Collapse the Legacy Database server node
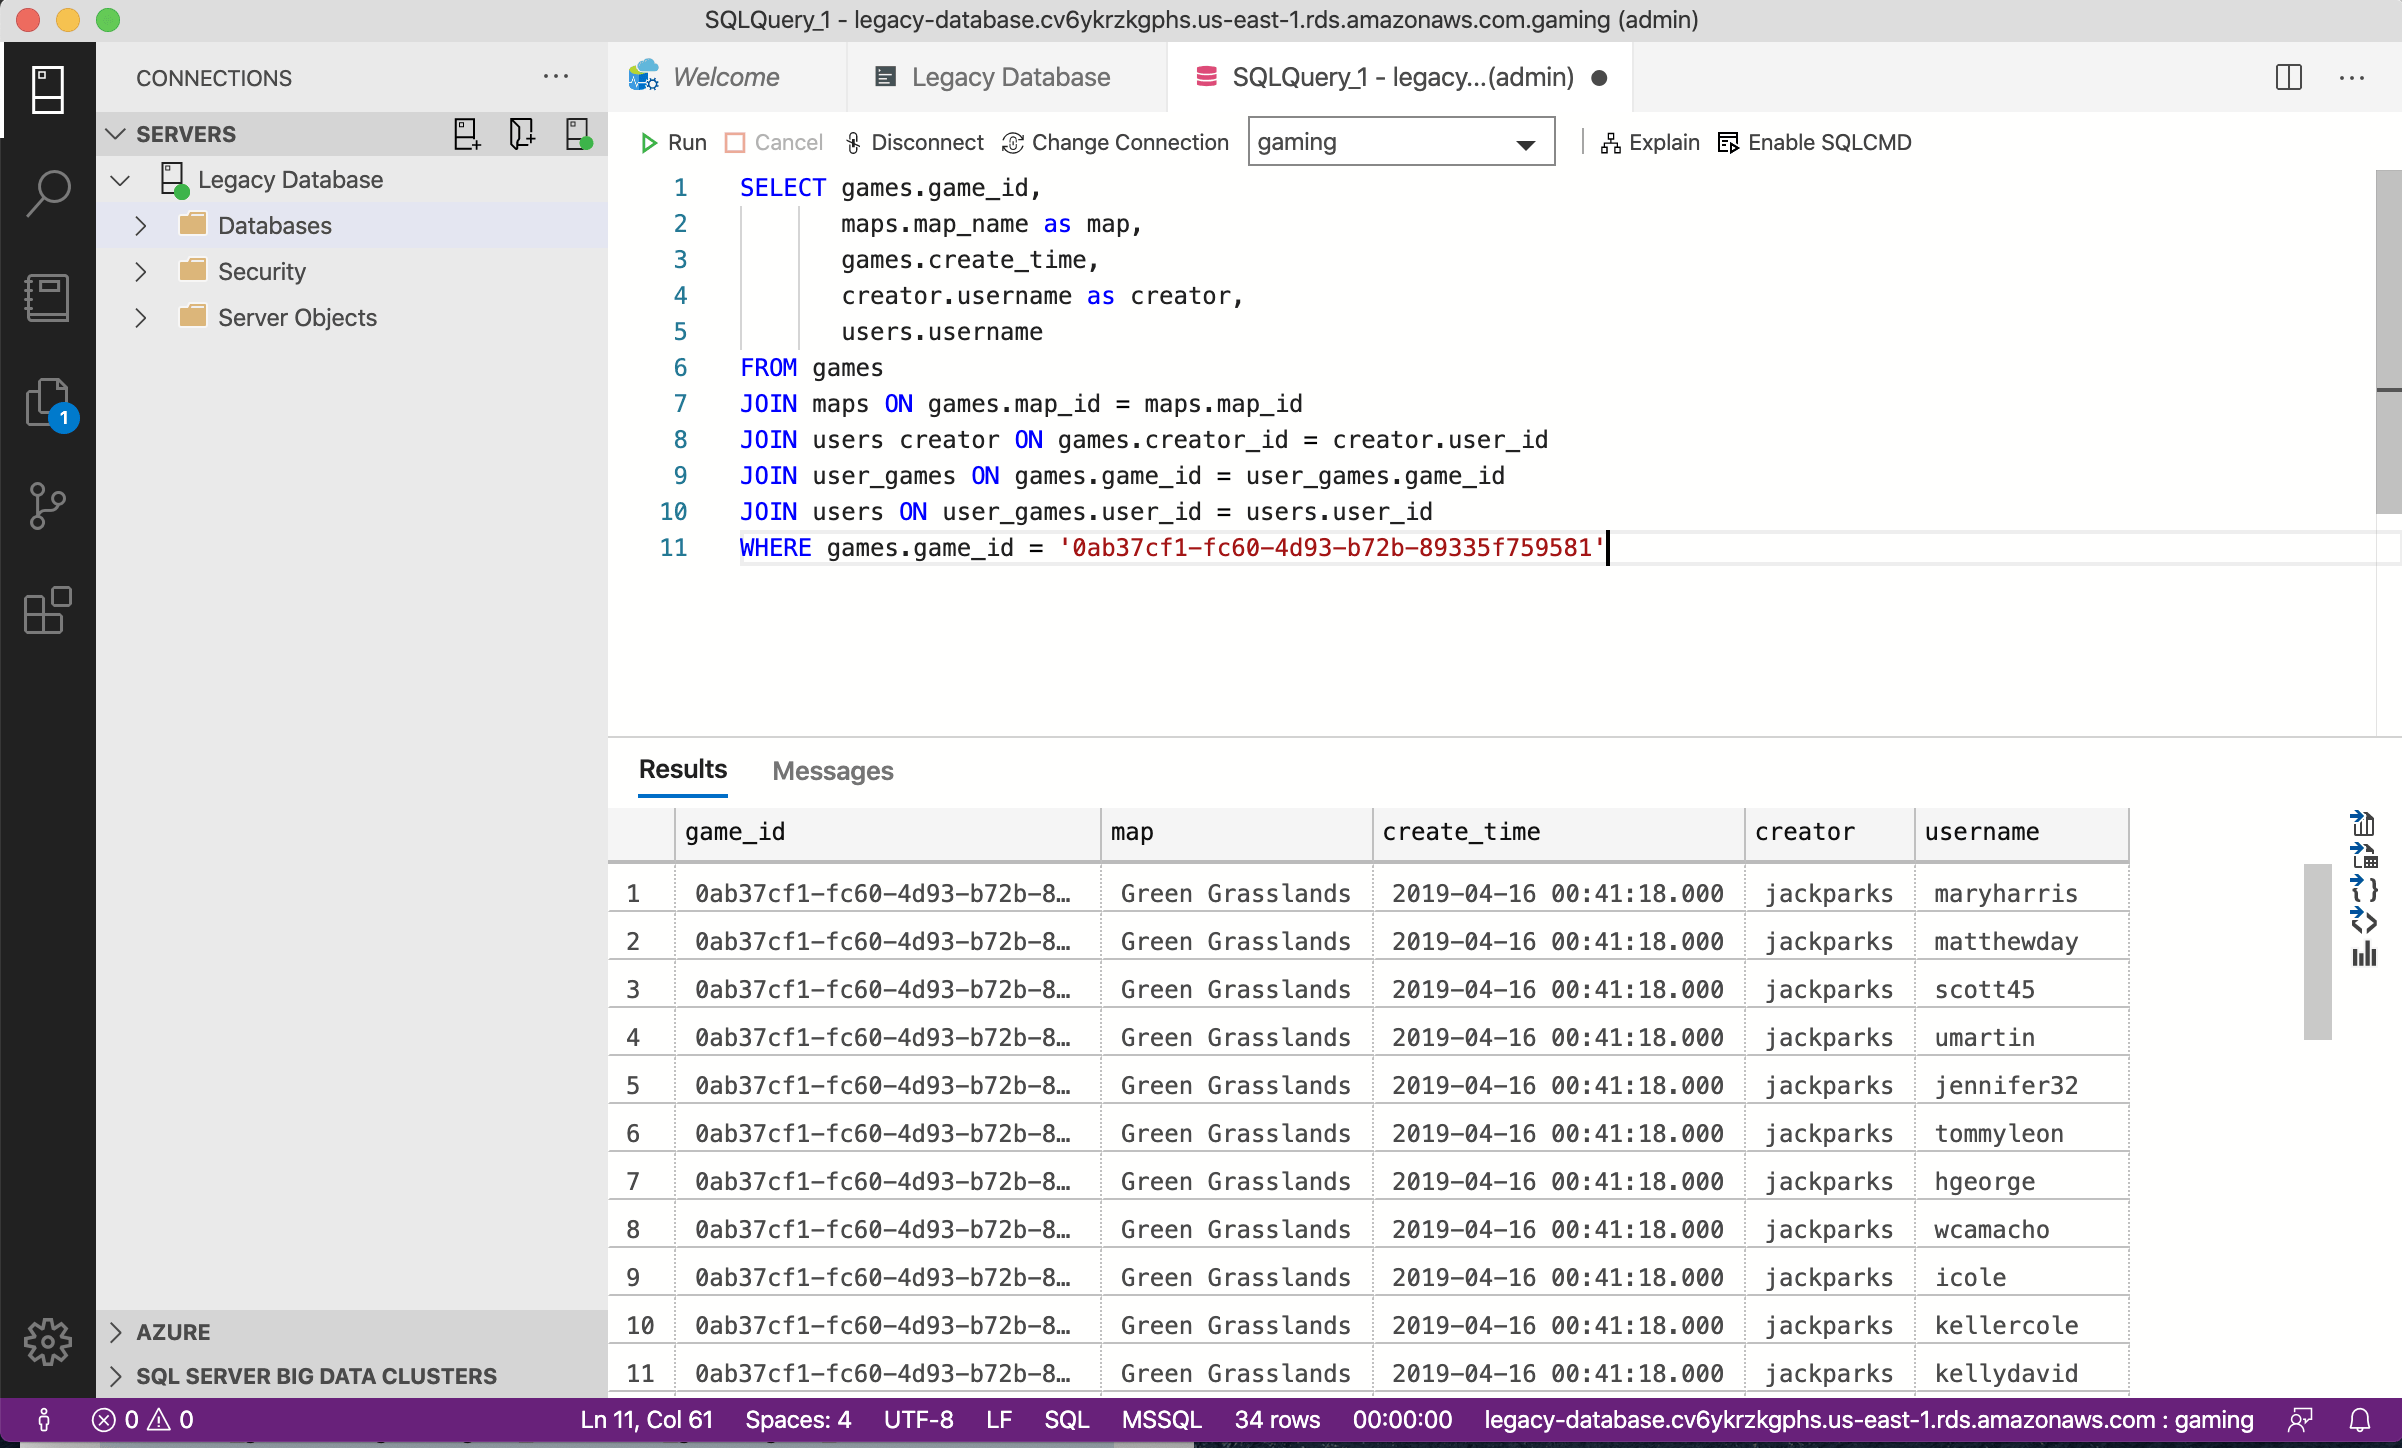 click(x=120, y=180)
